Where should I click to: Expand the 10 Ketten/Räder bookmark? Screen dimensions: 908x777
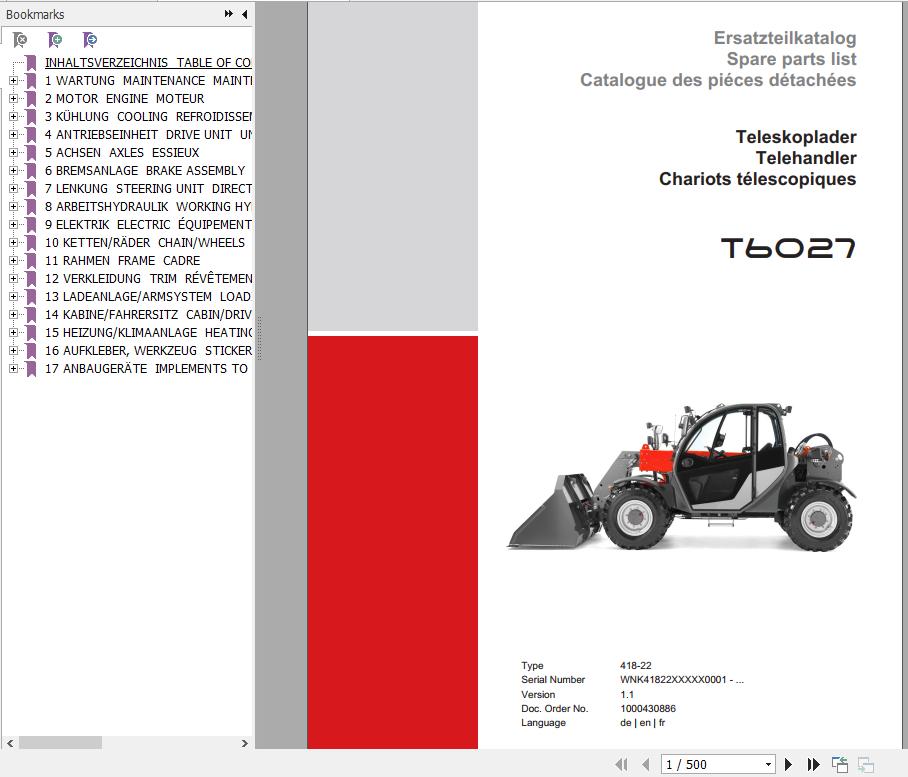pyautogui.click(x=13, y=242)
